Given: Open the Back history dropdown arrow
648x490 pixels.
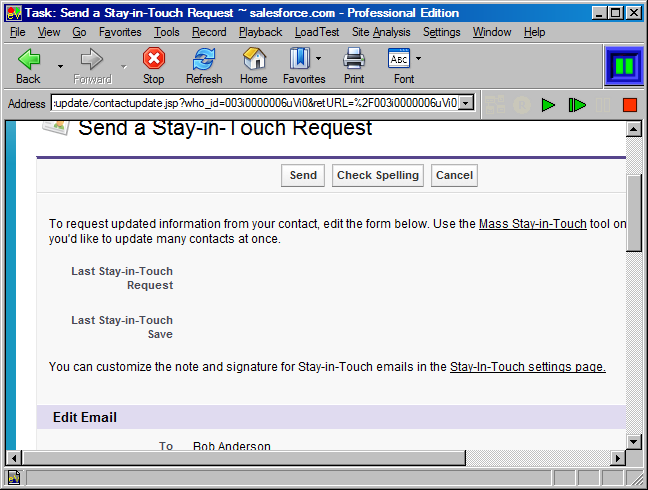Looking at the screenshot, I should [x=60, y=66].
